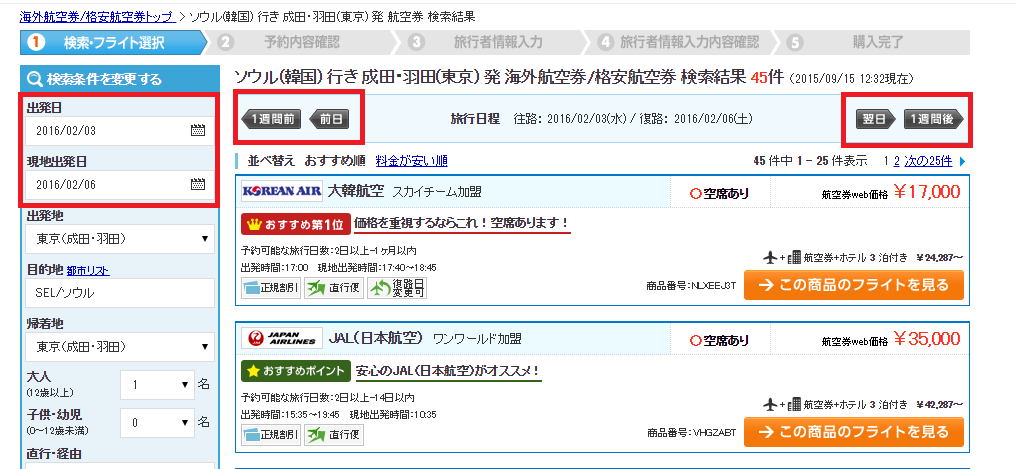Click the 出発日 date field 2016/02/03
The width and height of the screenshot is (1016, 469).
(x=120, y=131)
